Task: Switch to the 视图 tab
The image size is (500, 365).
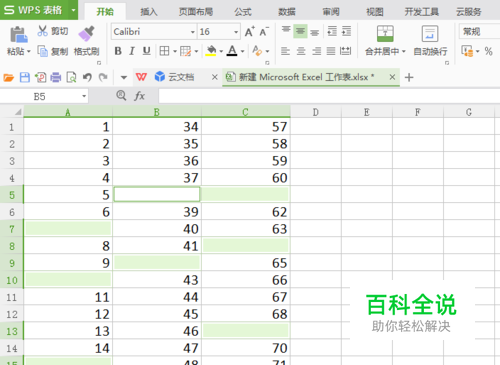Action: (375, 12)
